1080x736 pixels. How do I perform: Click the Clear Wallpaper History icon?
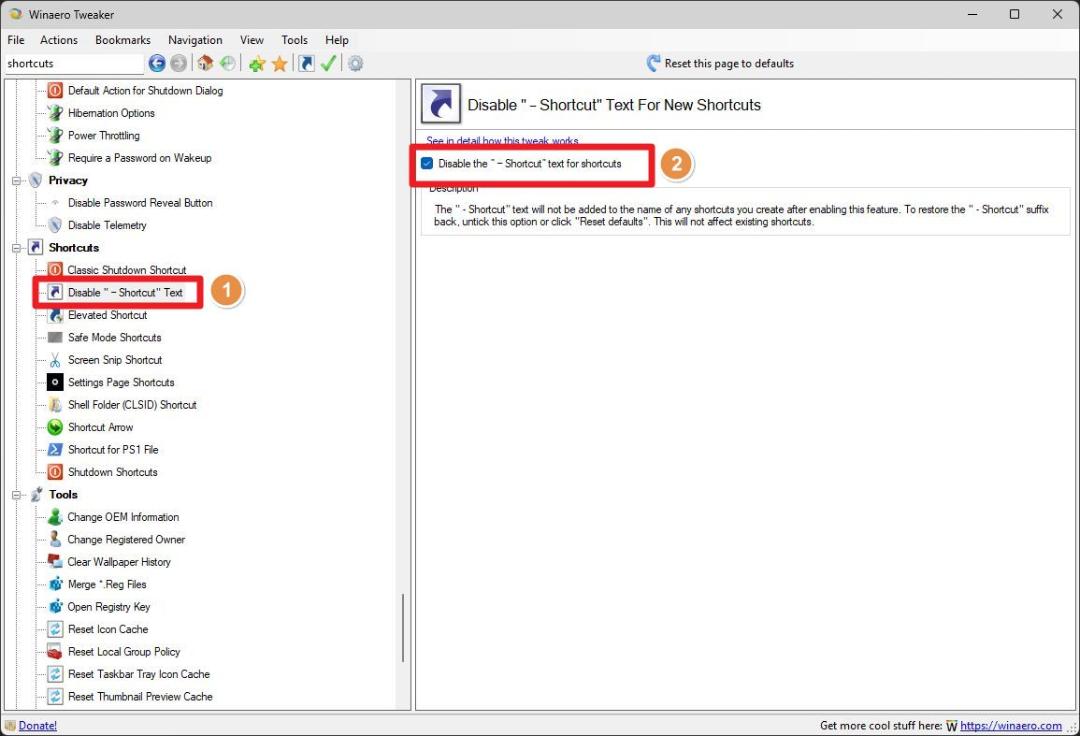click(x=55, y=562)
